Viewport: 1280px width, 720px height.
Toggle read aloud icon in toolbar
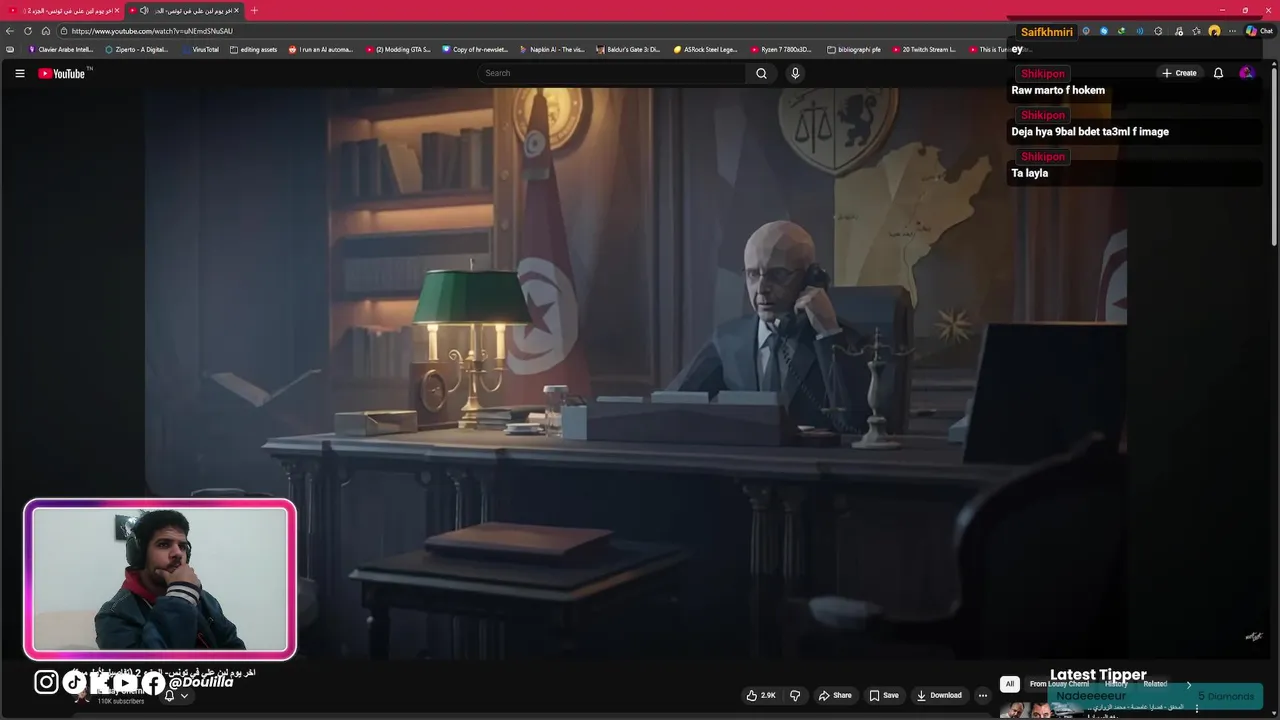(x=1140, y=31)
